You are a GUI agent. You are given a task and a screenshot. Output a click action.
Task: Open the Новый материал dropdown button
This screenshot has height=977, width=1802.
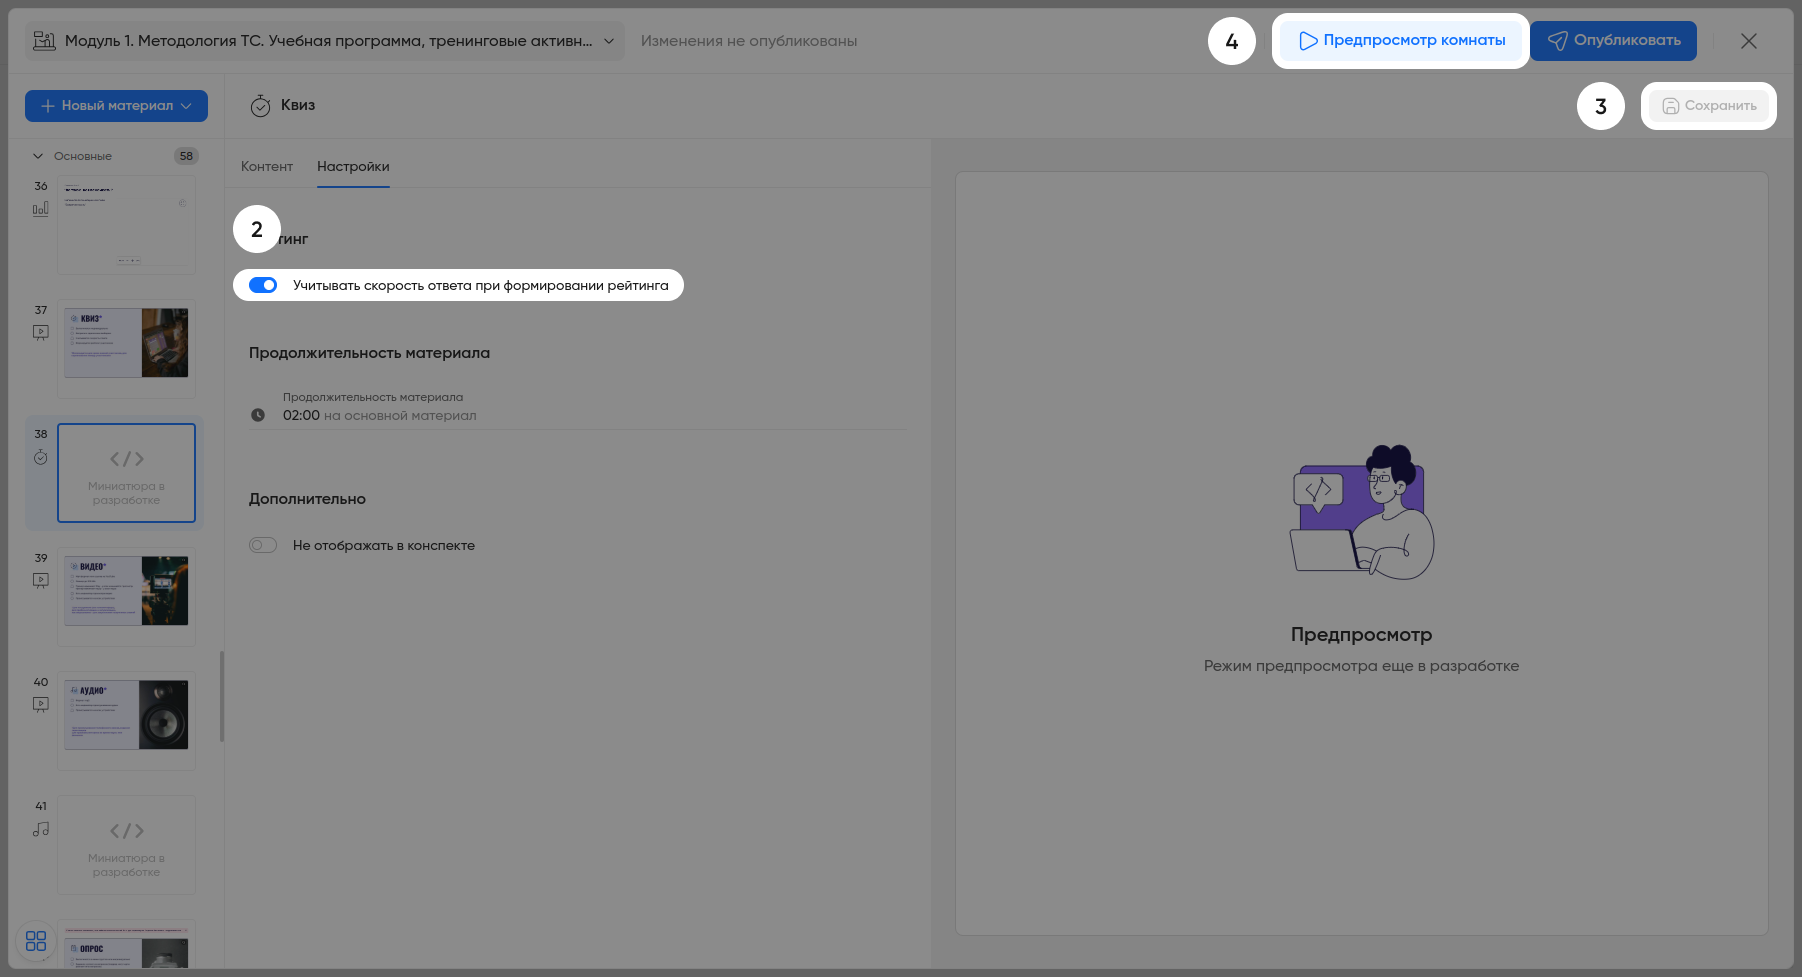[x=116, y=106]
